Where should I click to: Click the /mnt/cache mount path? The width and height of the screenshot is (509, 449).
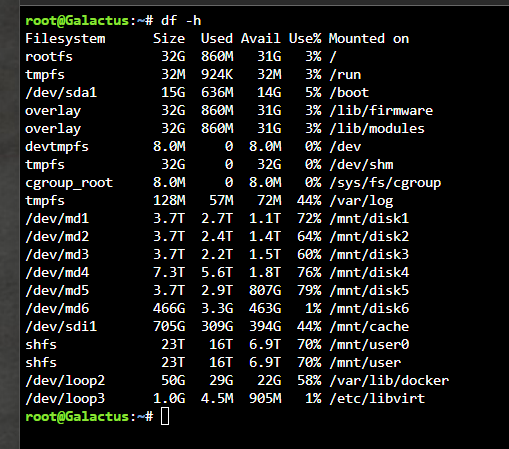(369, 326)
